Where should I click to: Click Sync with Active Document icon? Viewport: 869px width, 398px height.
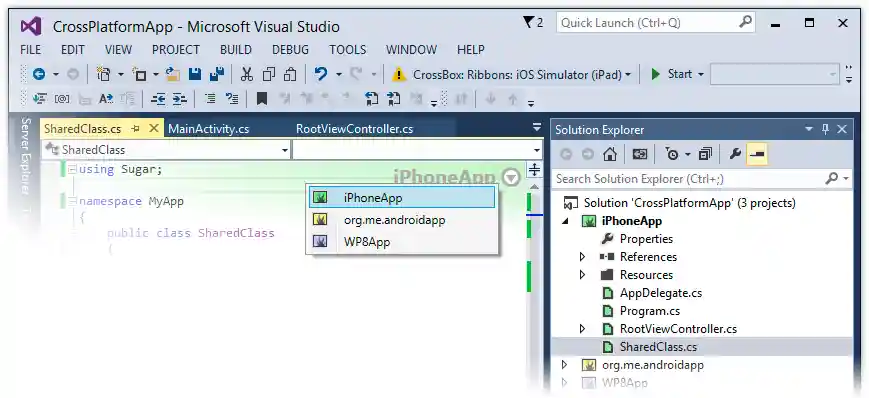pyautogui.click(x=640, y=155)
